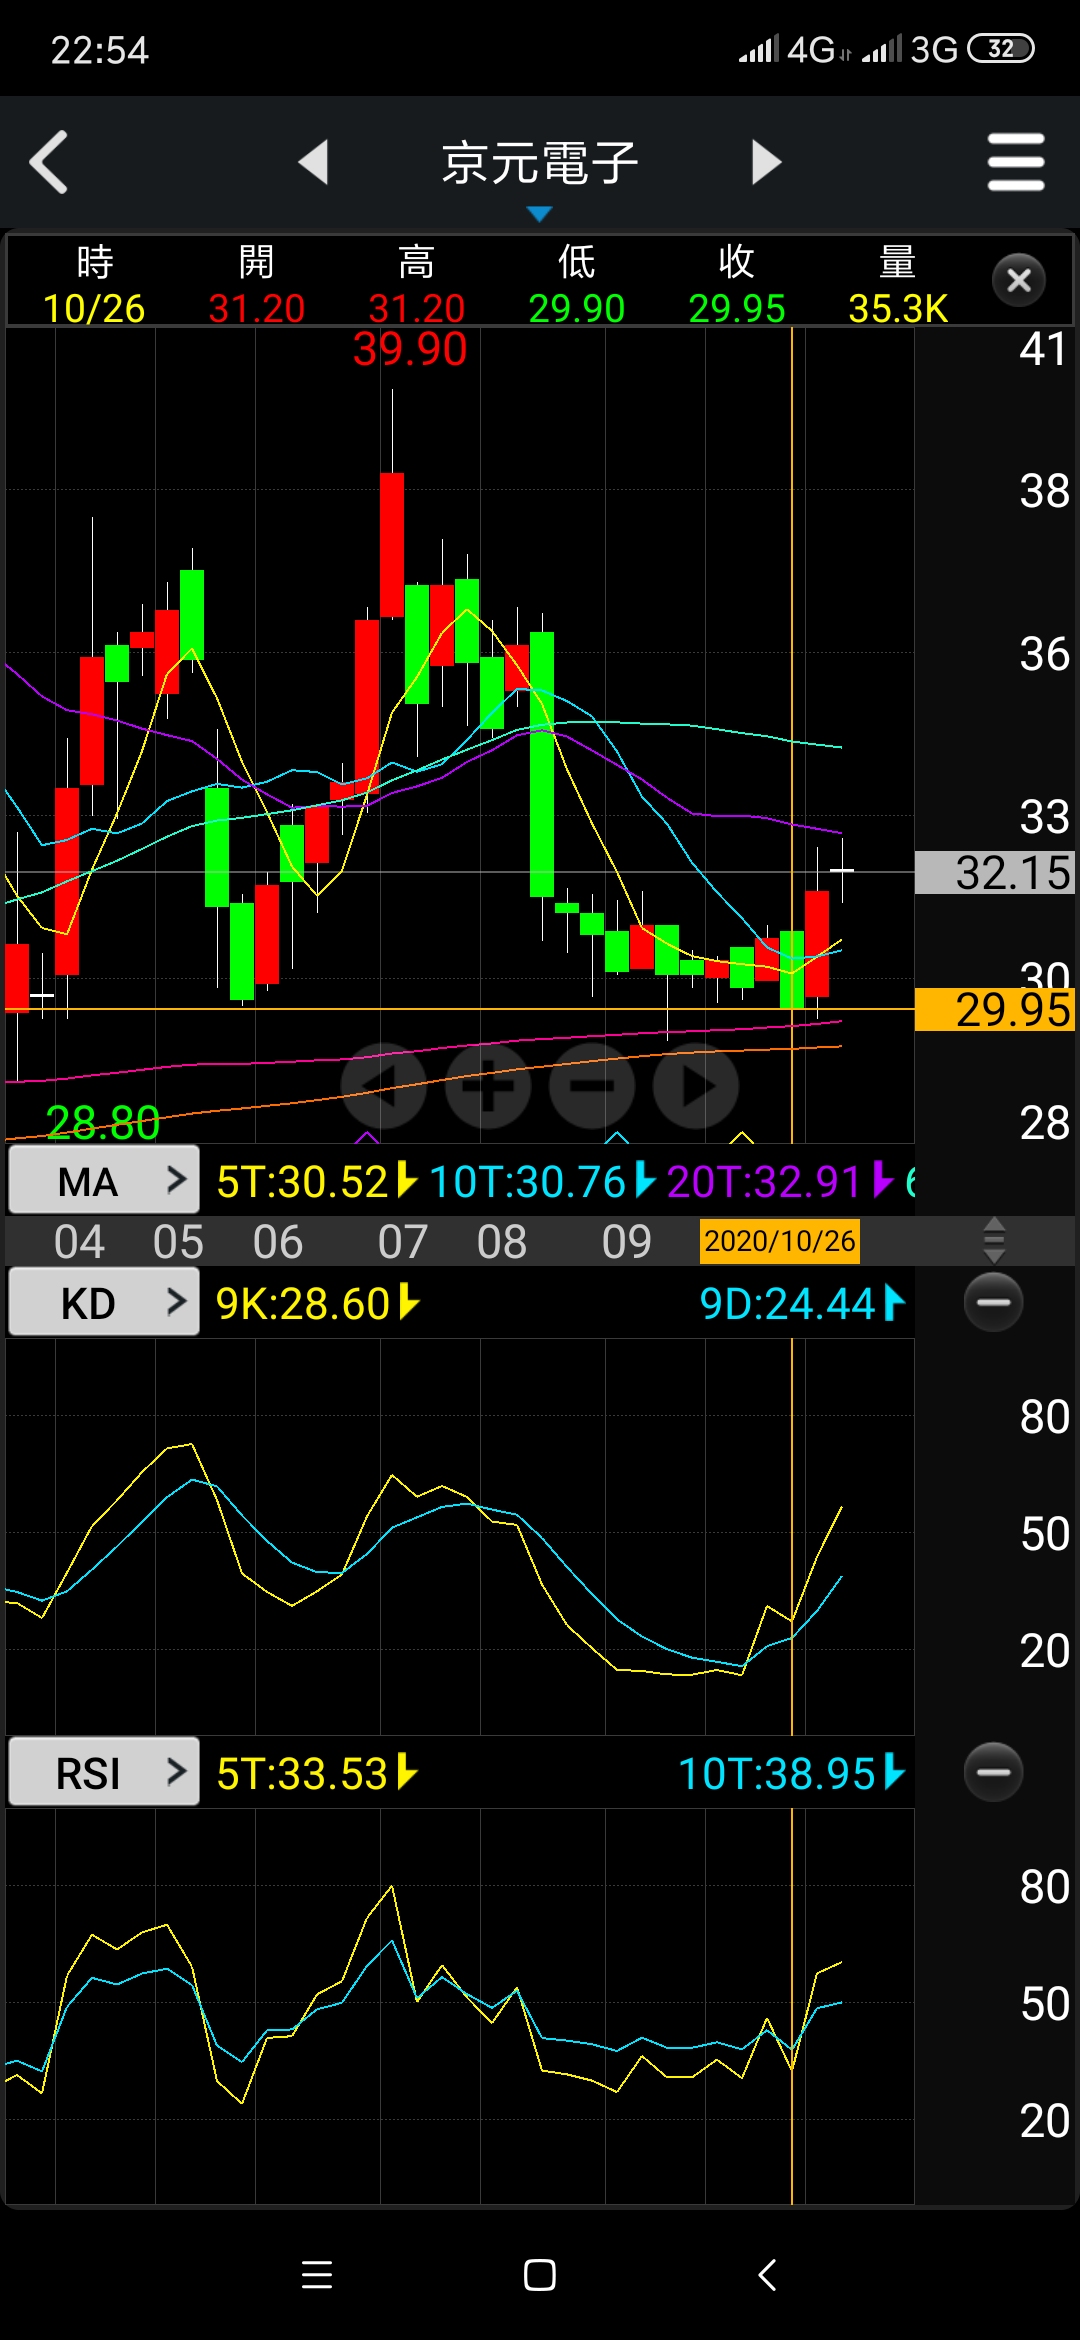Zoom in chart with plus button
Image resolution: width=1080 pixels, height=2340 pixels.
pos(488,1087)
